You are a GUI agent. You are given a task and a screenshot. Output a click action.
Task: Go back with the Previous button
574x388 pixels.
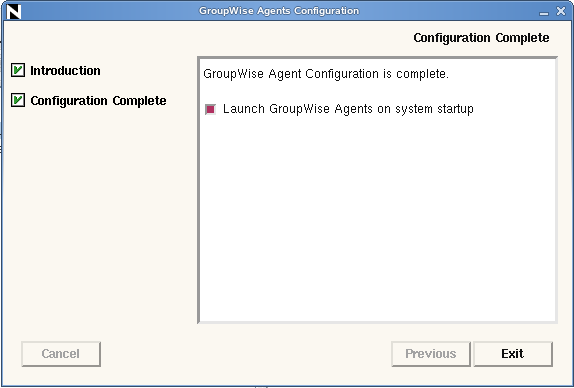coord(430,354)
